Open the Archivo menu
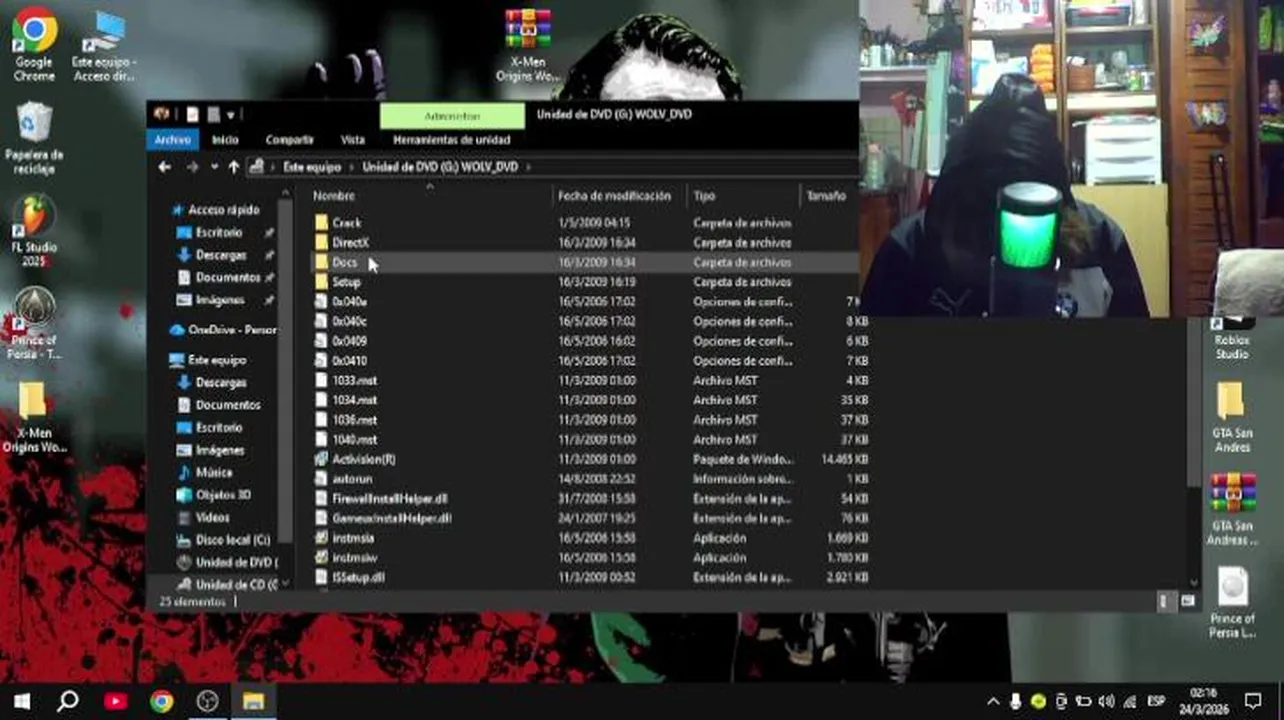 tap(172, 140)
